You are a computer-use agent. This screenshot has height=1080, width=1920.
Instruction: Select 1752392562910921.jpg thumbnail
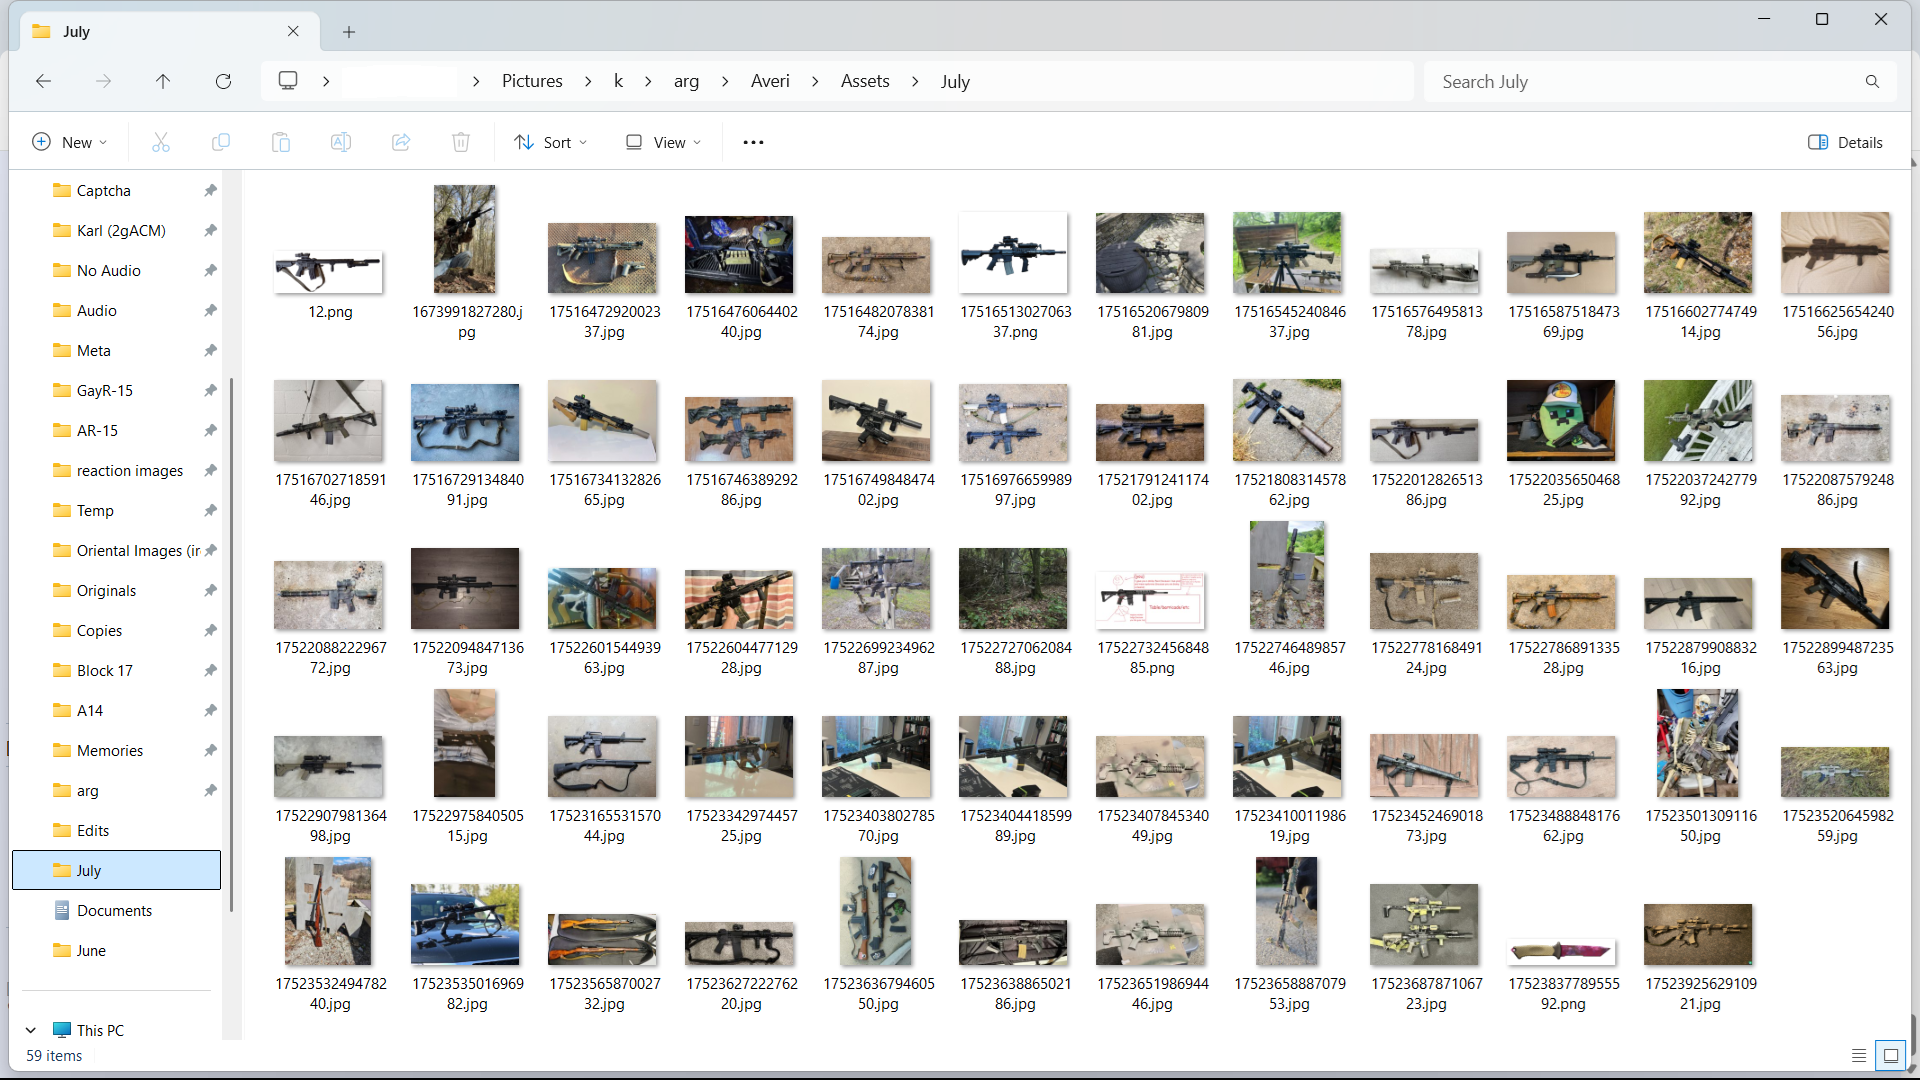(1698, 934)
